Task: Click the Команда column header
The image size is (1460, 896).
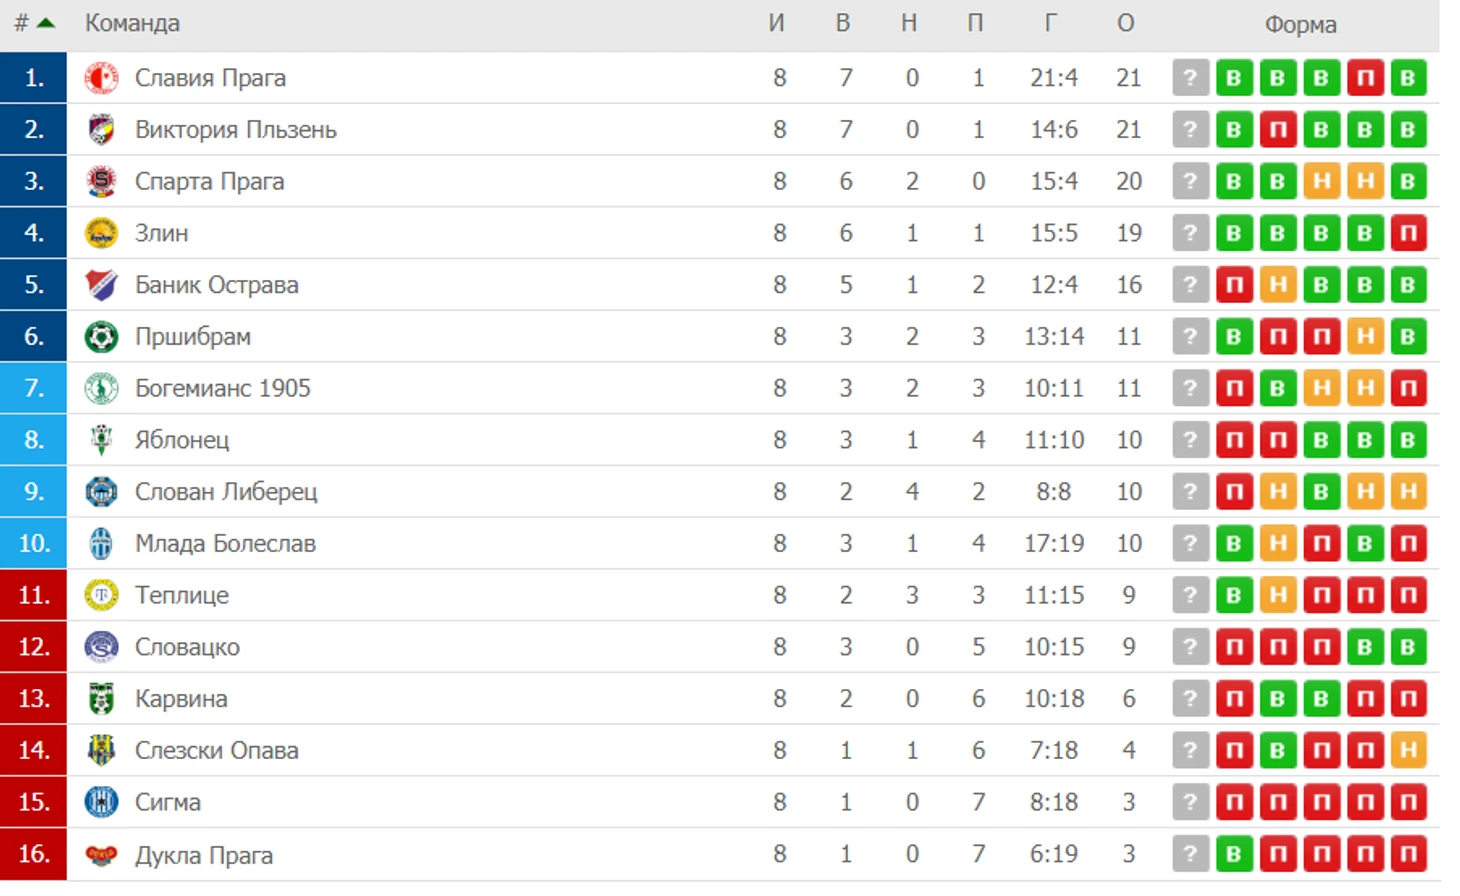Action: (x=132, y=23)
